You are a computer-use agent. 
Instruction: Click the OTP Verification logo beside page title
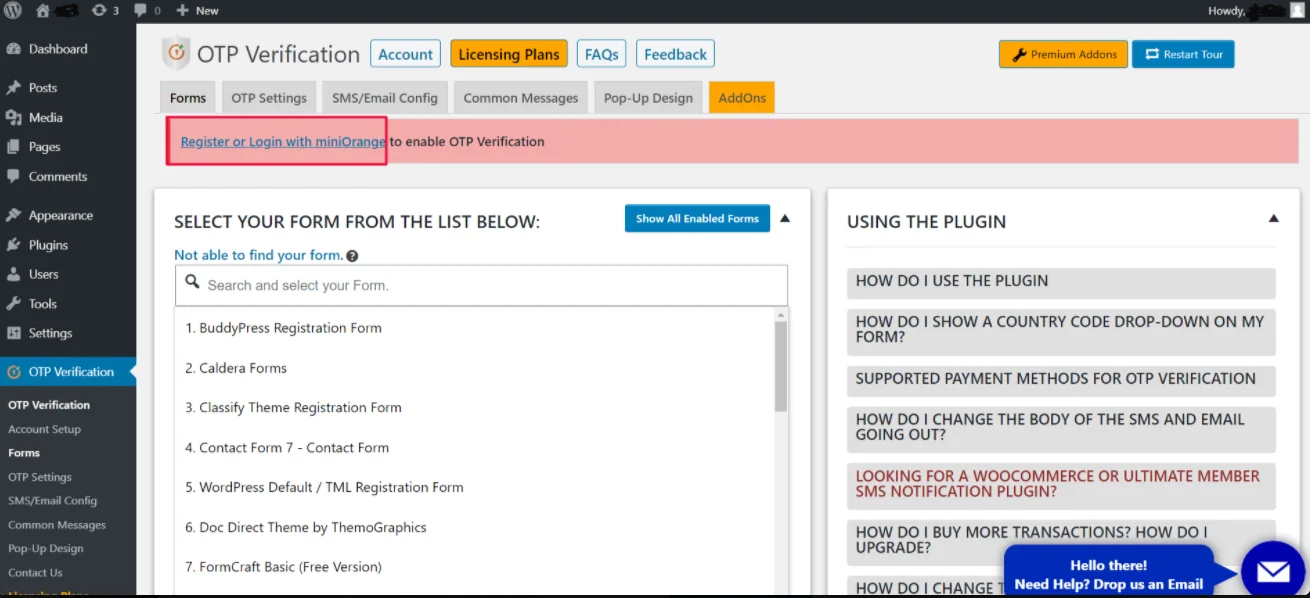click(x=176, y=54)
